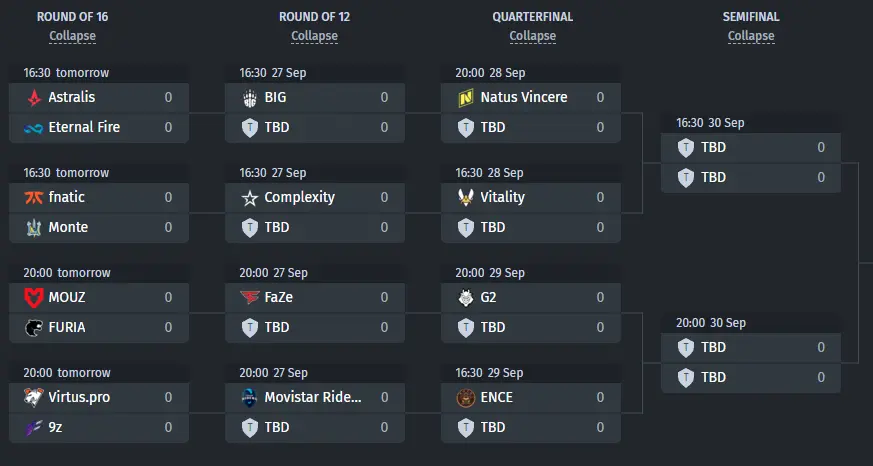Collapse the Semifinal column

coord(751,36)
